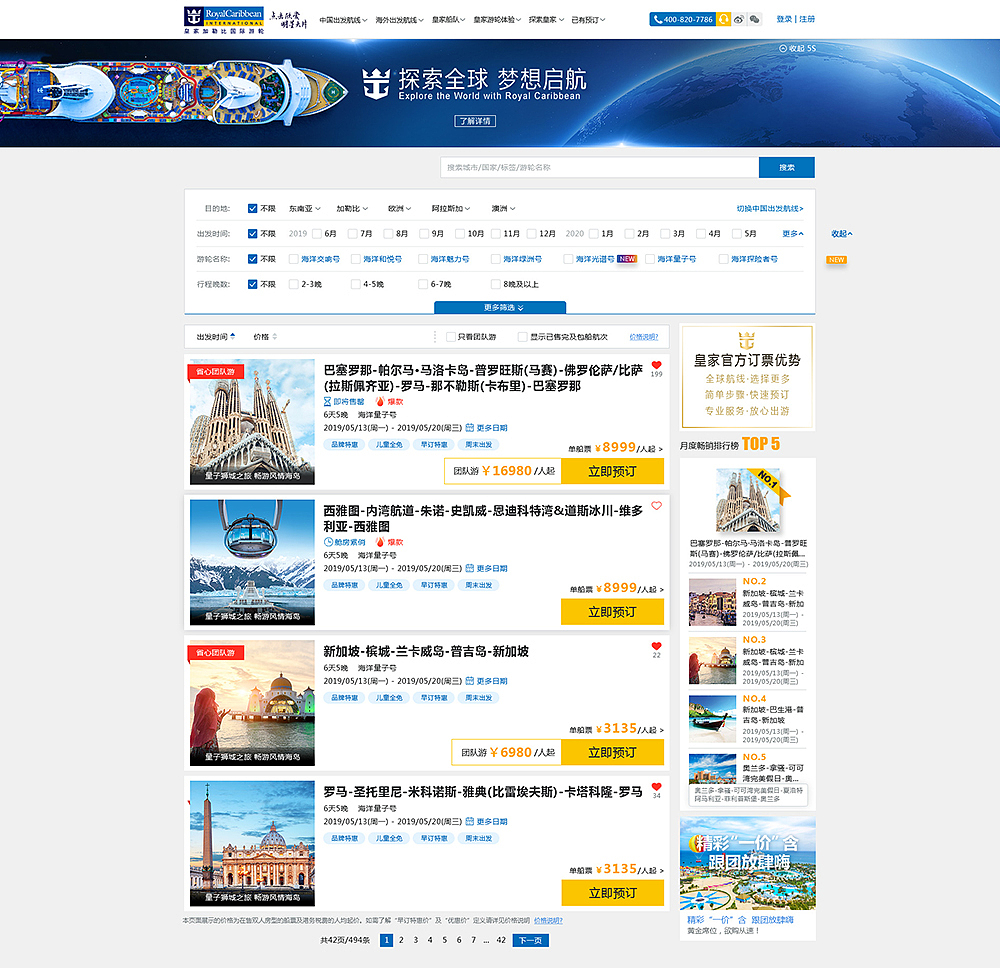Uncheck 不限 for 出发时间
Screen dimensions: 1000x968
[253, 234]
